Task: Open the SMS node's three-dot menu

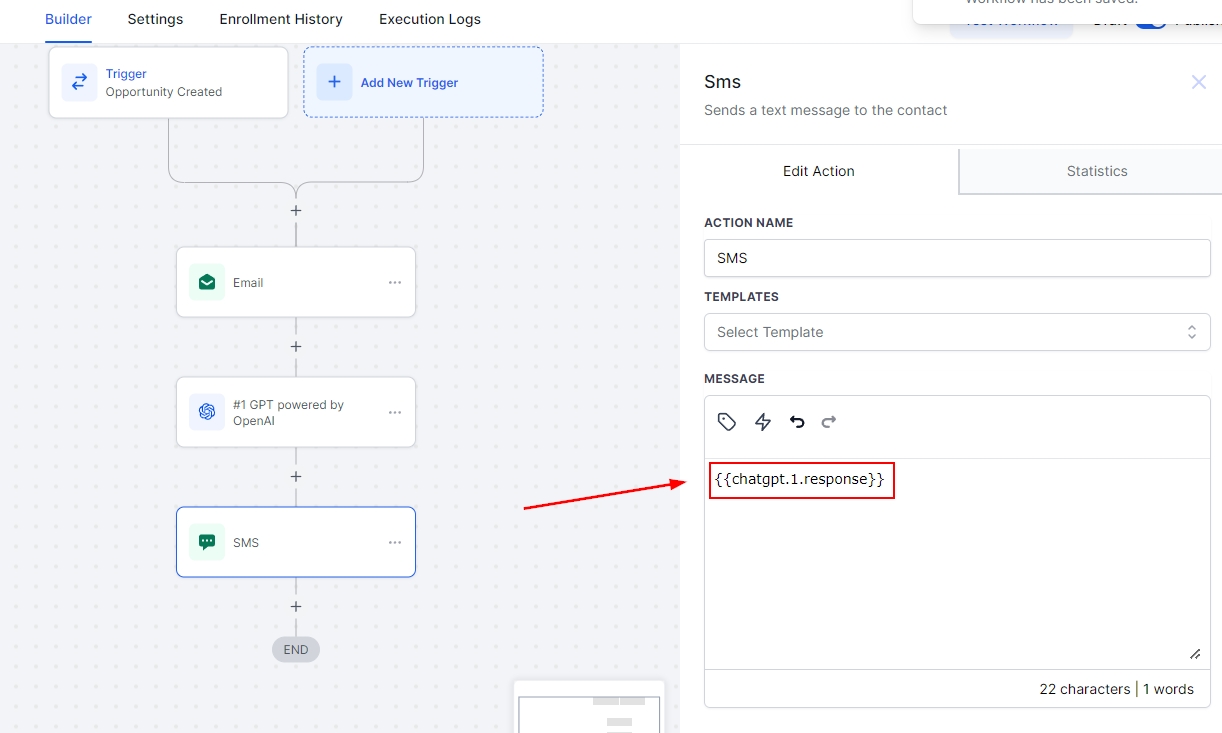Action: 395,543
